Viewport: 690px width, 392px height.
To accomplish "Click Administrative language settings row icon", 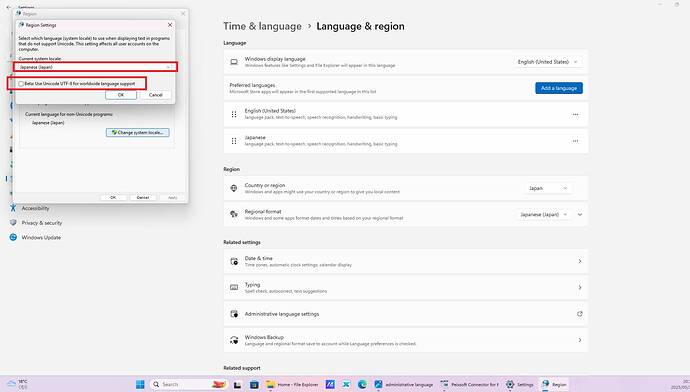I will coord(234,314).
